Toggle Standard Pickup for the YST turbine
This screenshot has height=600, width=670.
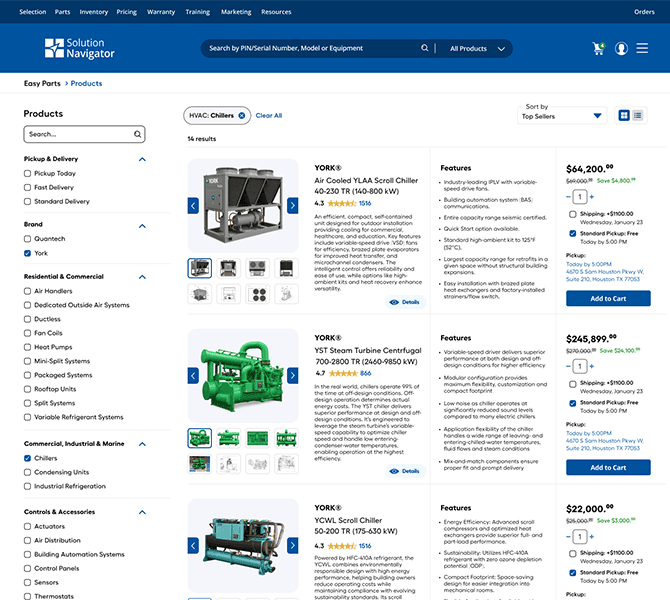(x=573, y=403)
